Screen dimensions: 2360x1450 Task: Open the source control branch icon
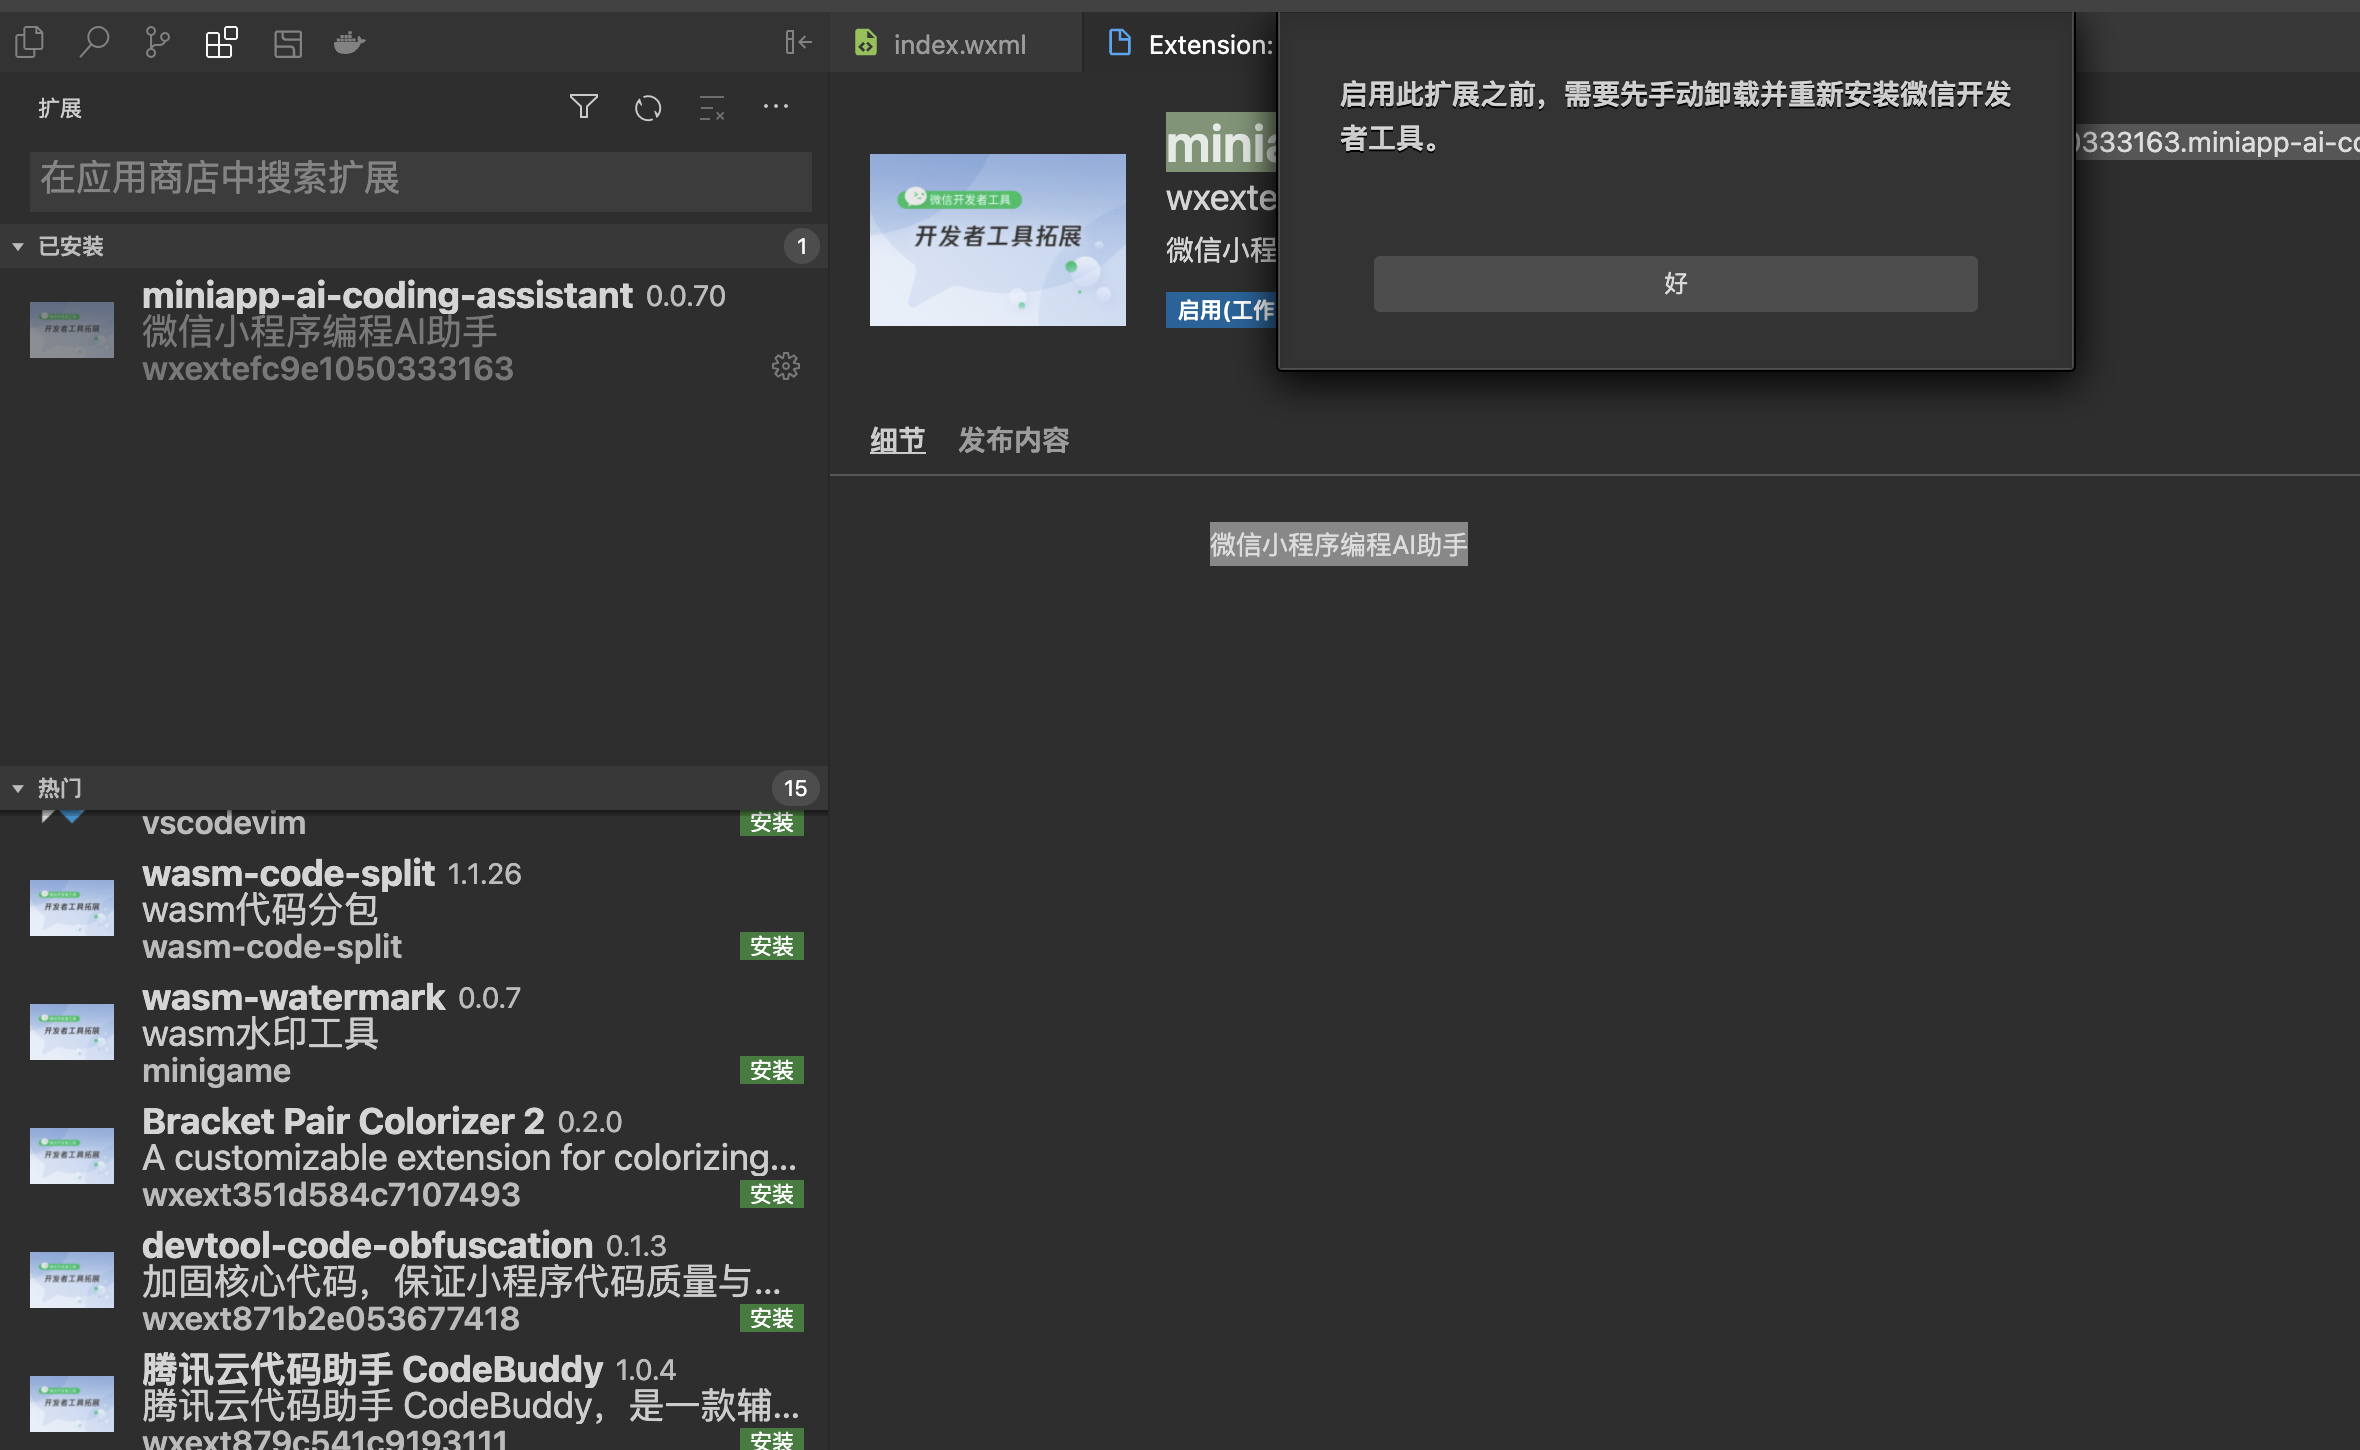157,42
